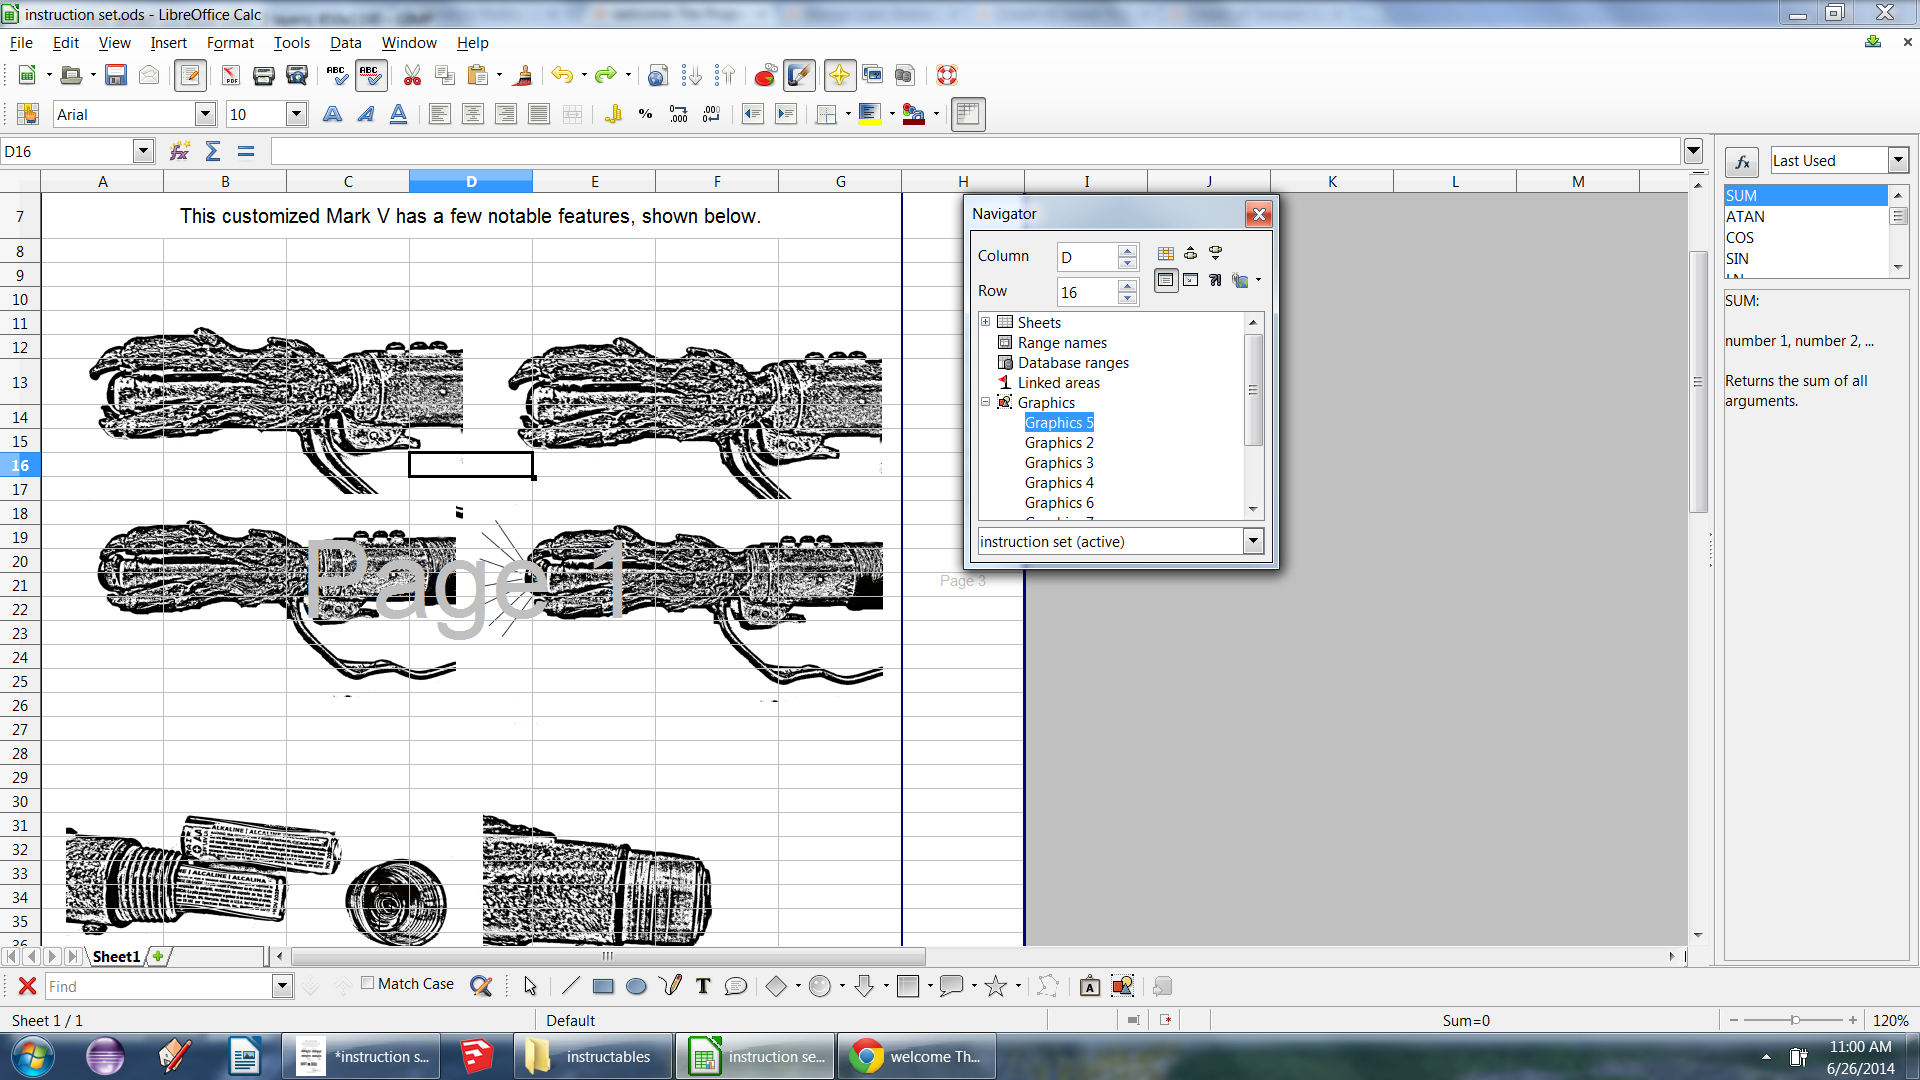Image resolution: width=1920 pixels, height=1080 pixels.
Task: Open instructables folder in taskbar
Action: pyautogui.click(x=593, y=1057)
